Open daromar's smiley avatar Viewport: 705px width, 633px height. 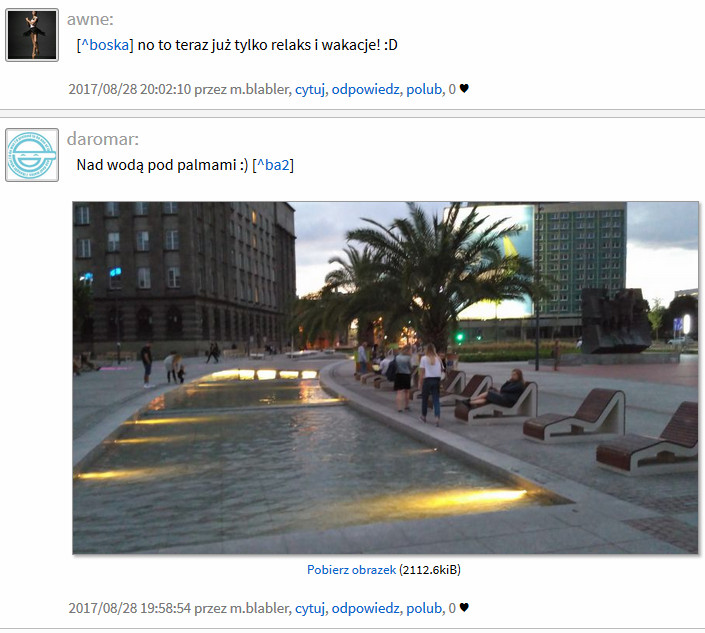32,155
